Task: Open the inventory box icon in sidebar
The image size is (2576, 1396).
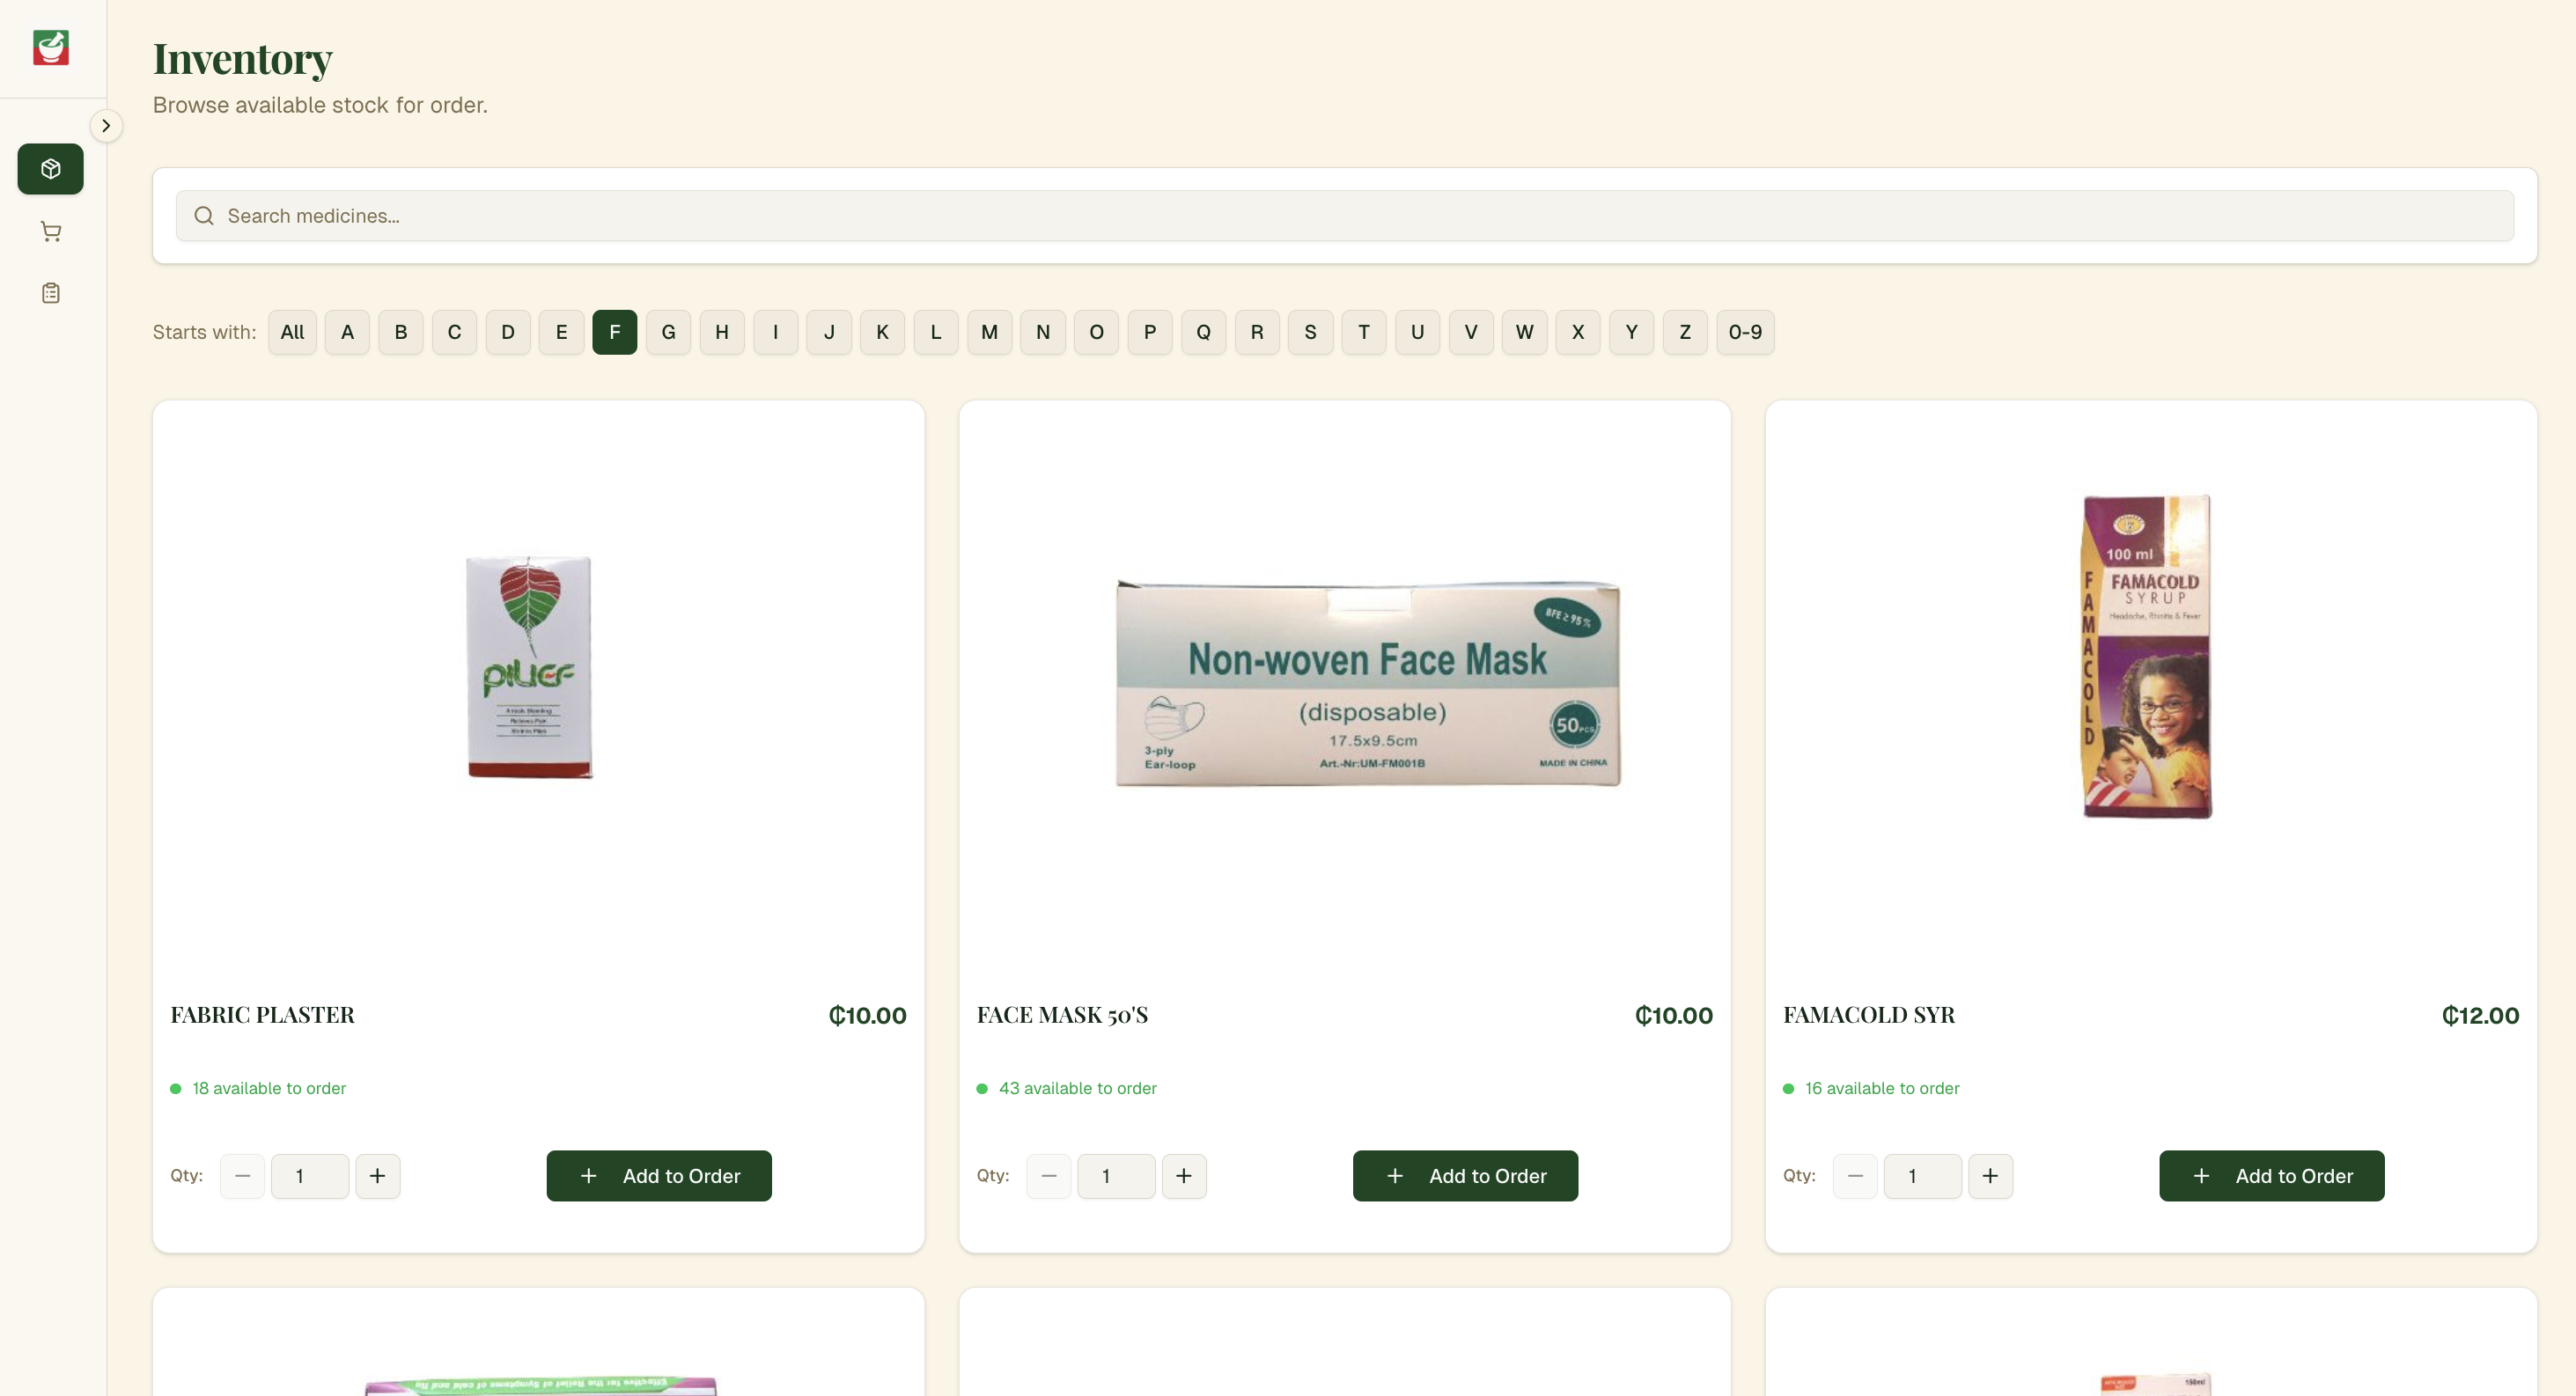Action: pos(50,169)
